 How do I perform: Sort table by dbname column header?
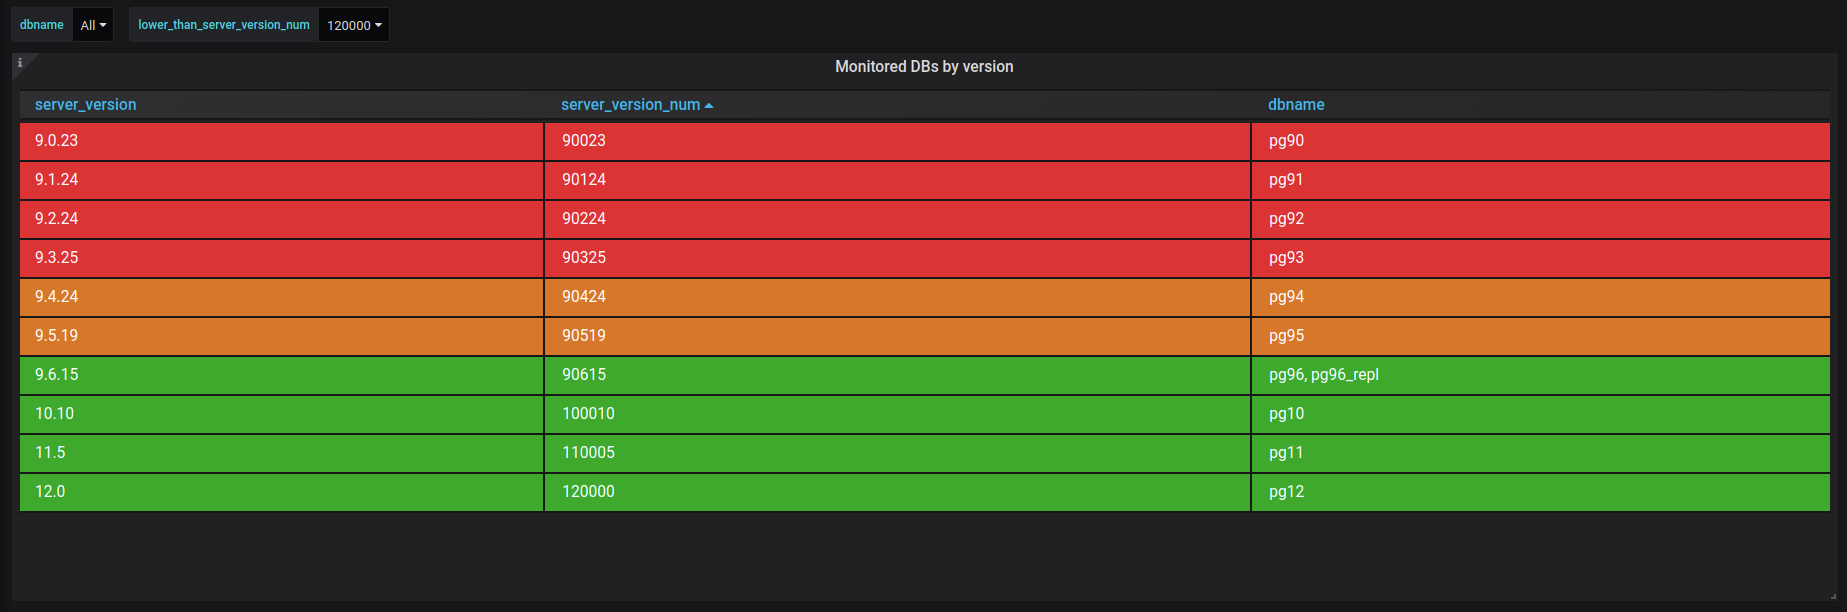click(x=1296, y=105)
